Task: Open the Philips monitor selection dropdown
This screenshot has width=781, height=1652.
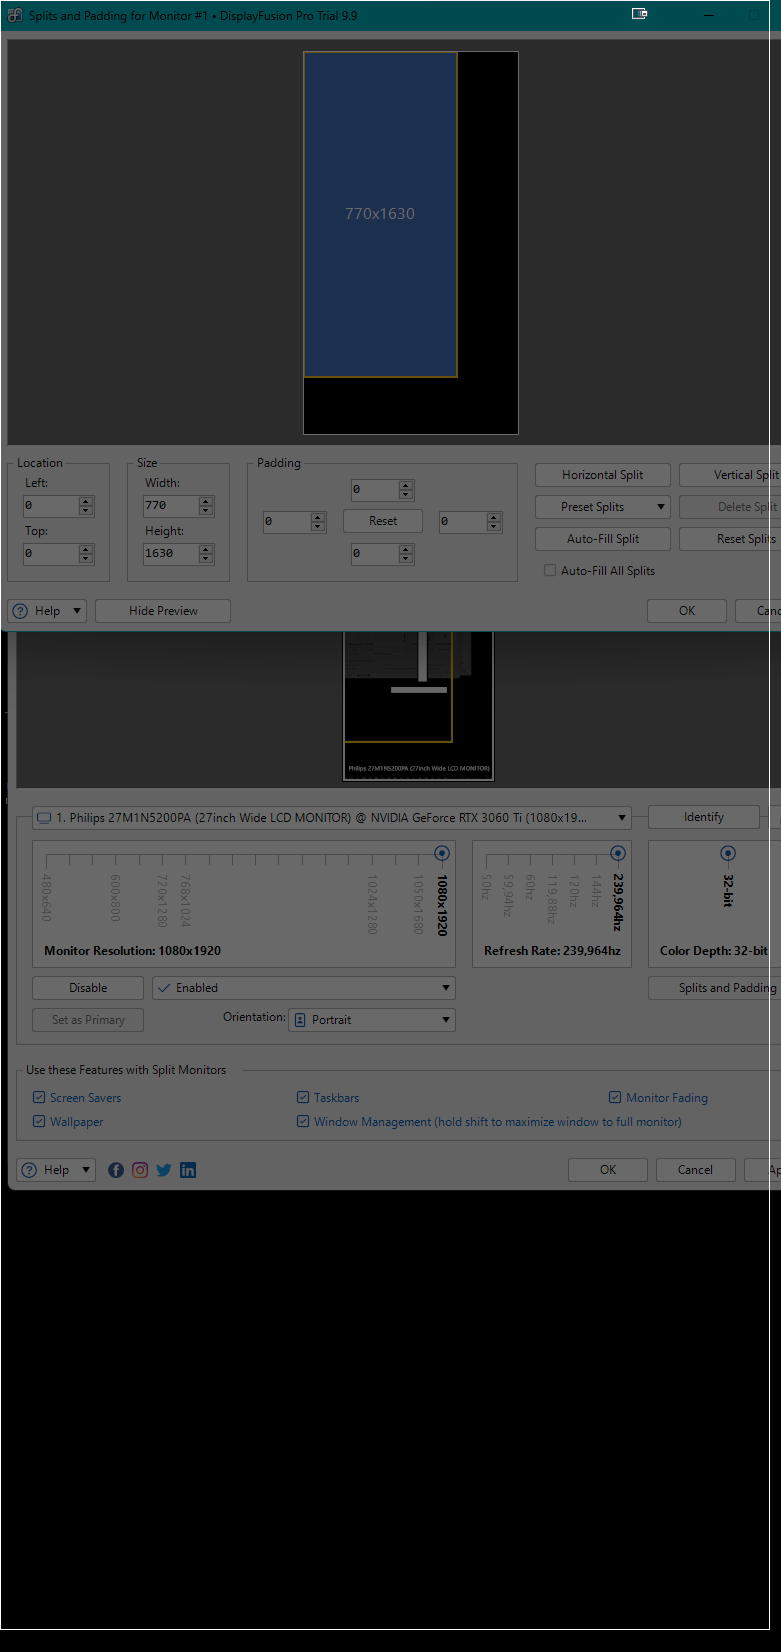Action: point(332,818)
